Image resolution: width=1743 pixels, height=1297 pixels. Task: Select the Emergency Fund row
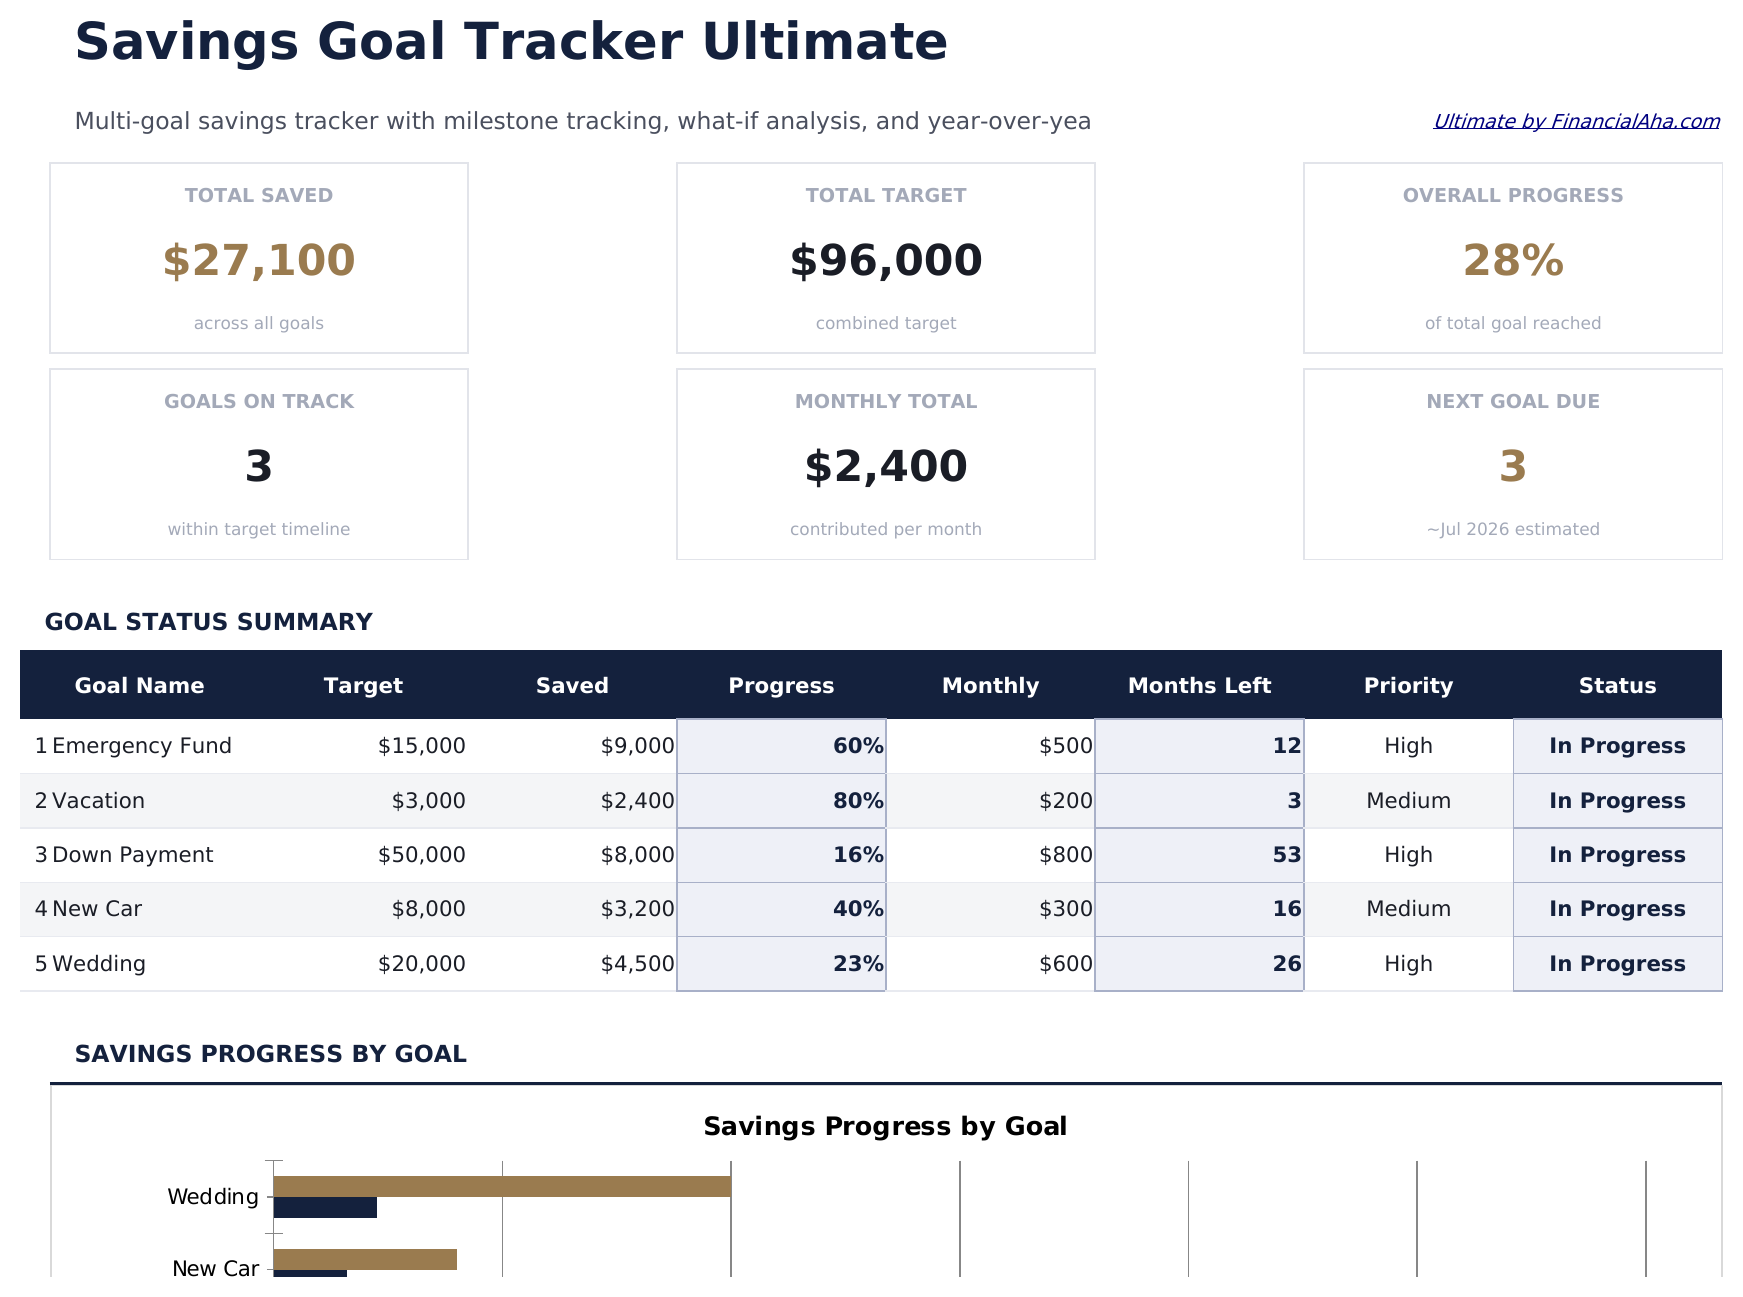click(x=142, y=745)
